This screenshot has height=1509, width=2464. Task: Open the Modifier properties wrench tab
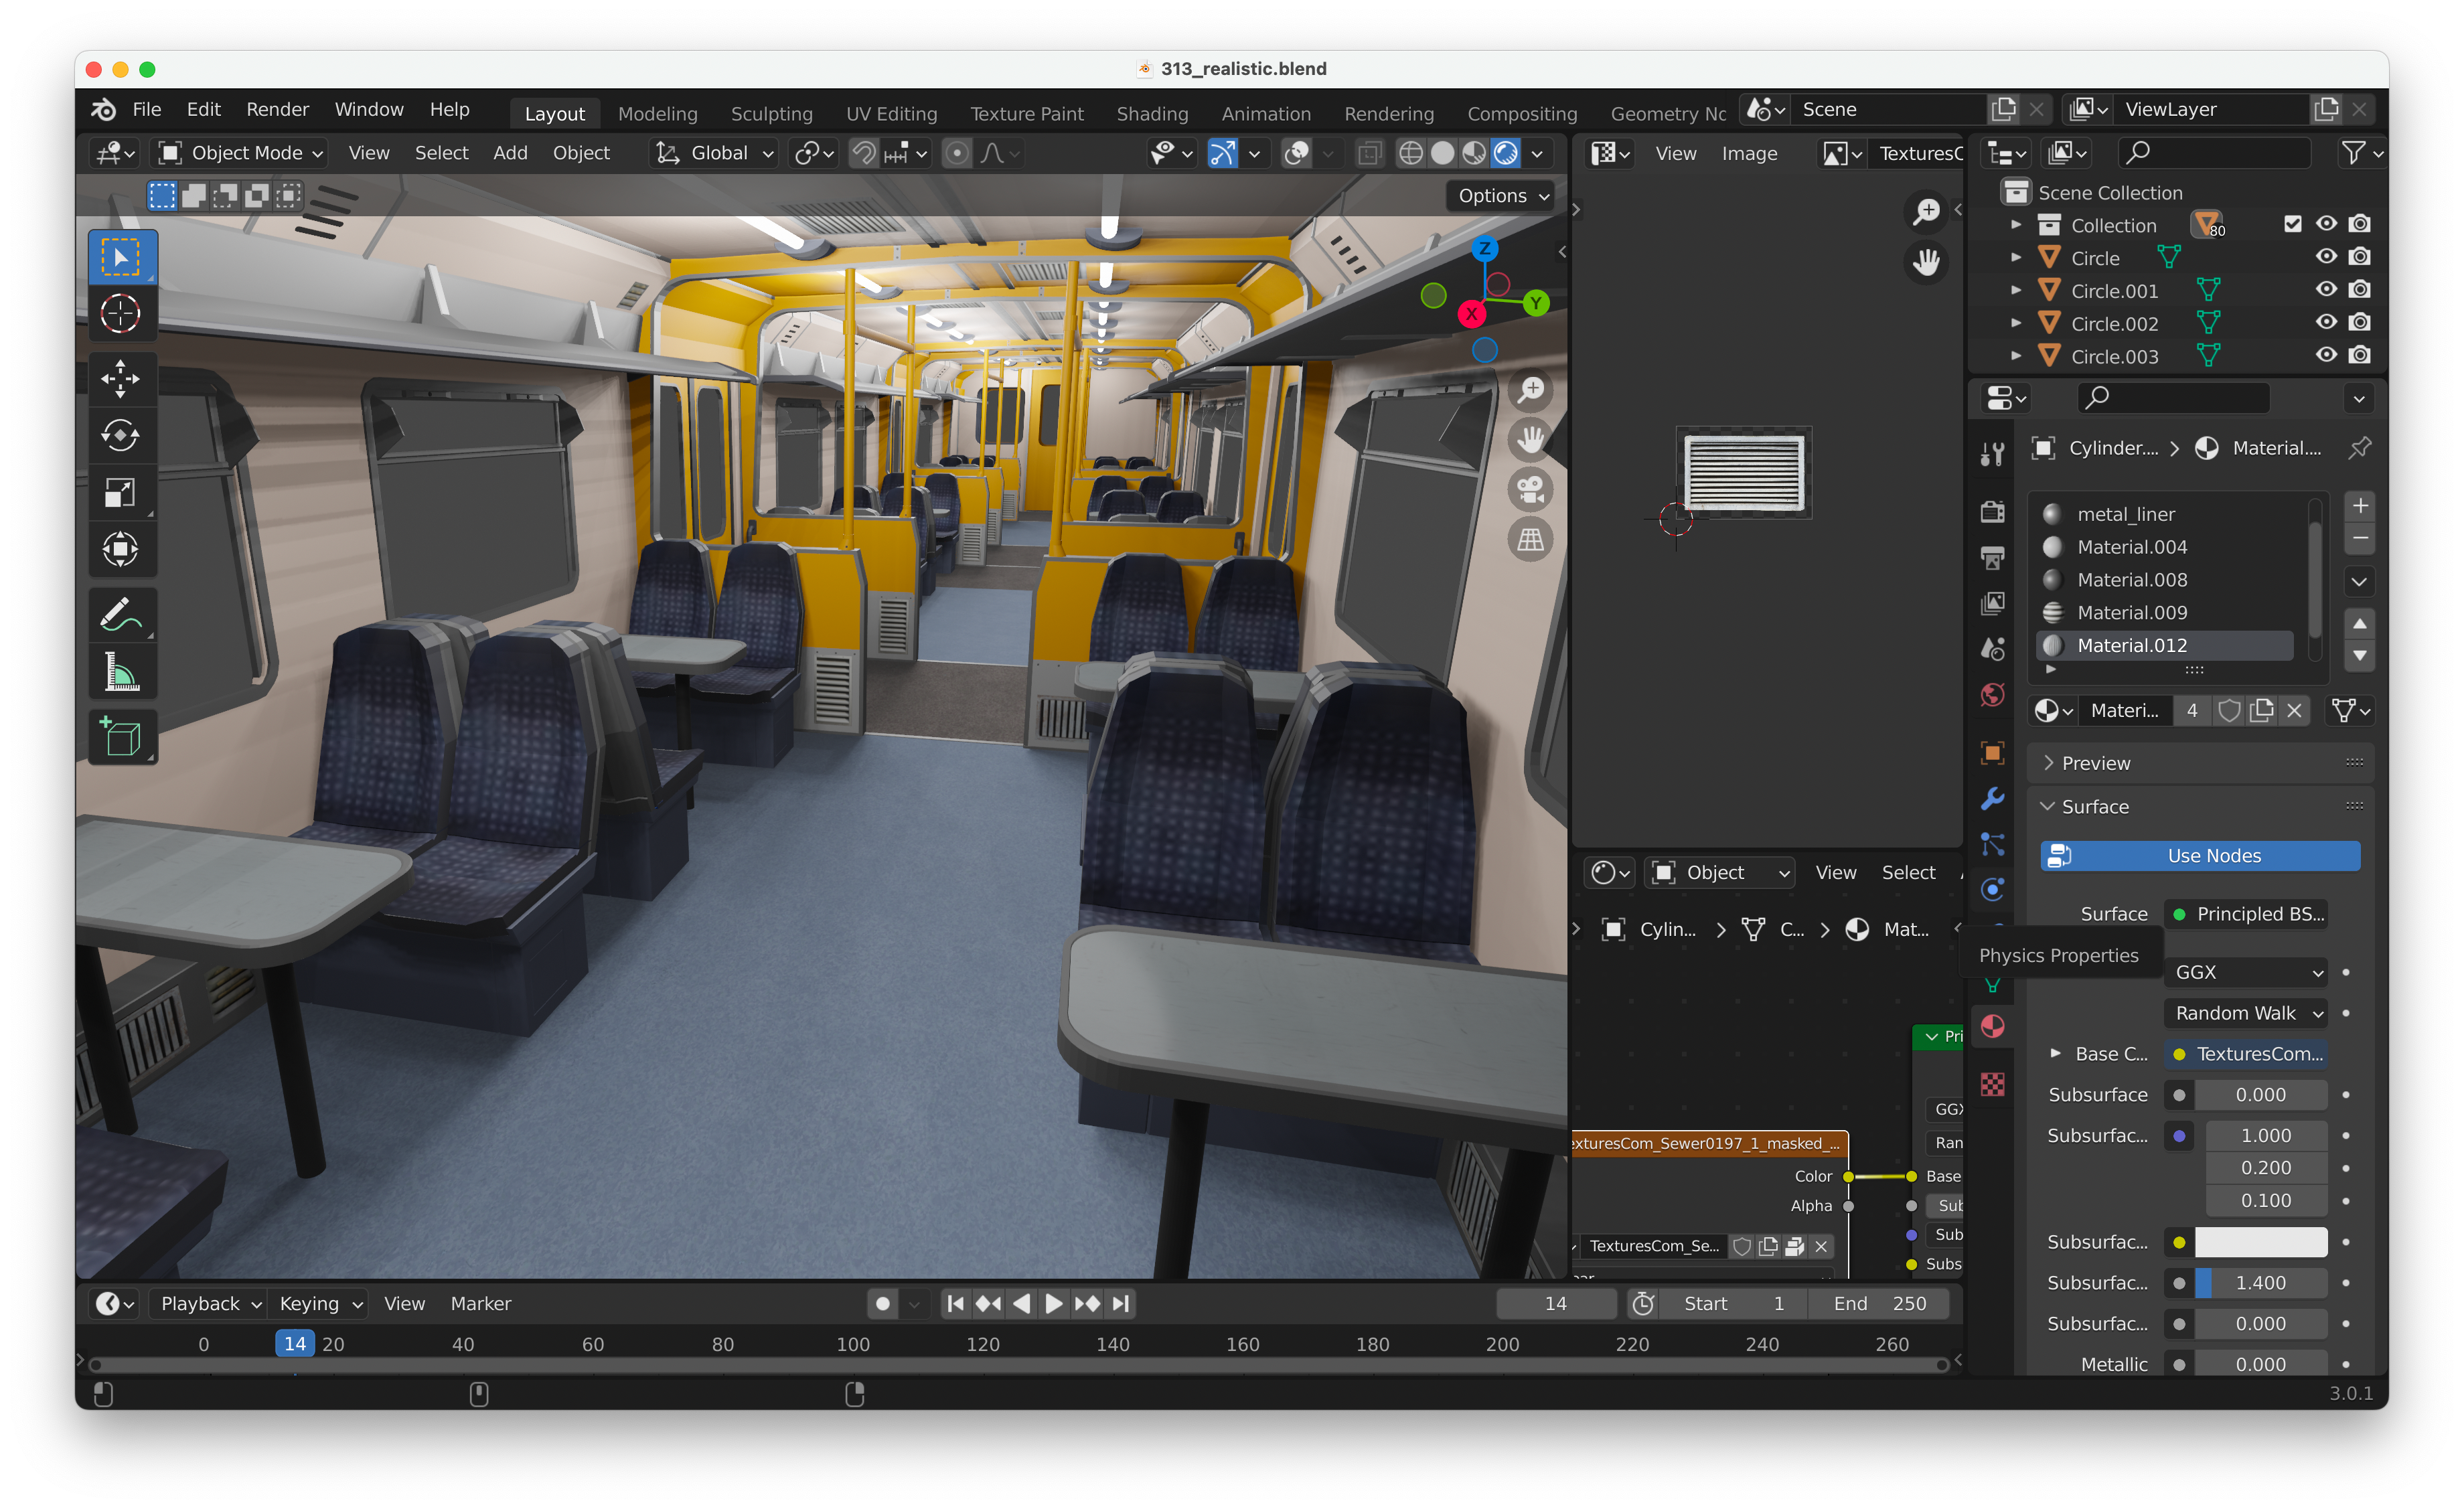click(1992, 798)
